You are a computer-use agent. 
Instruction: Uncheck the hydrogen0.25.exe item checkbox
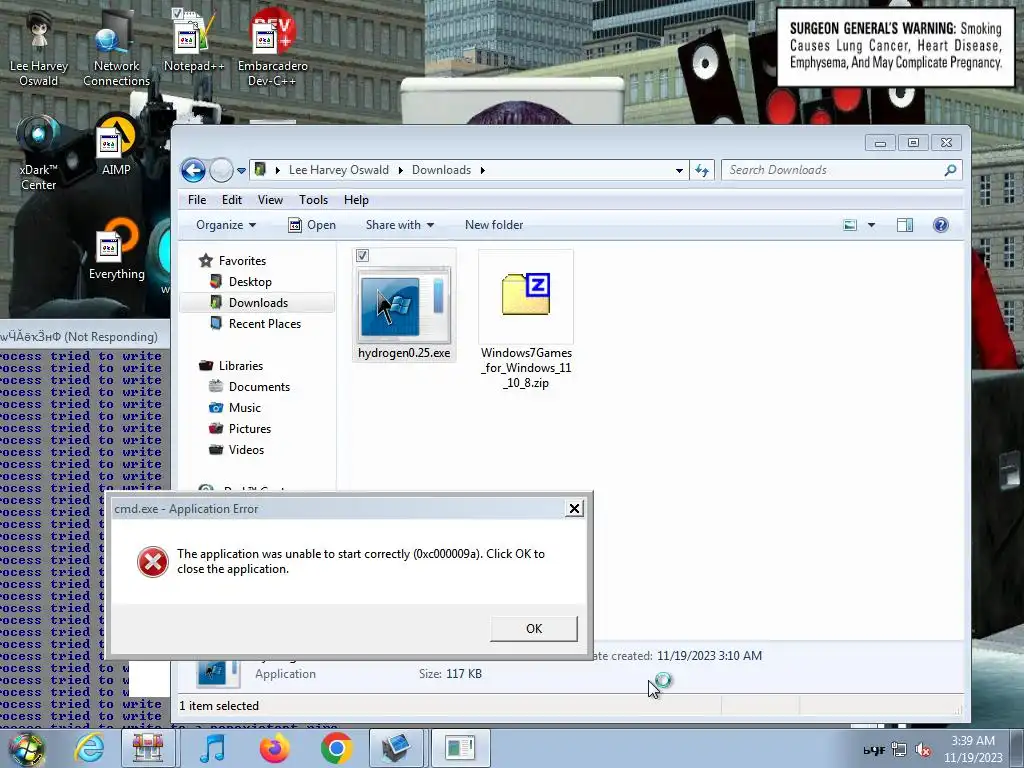pos(362,255)
